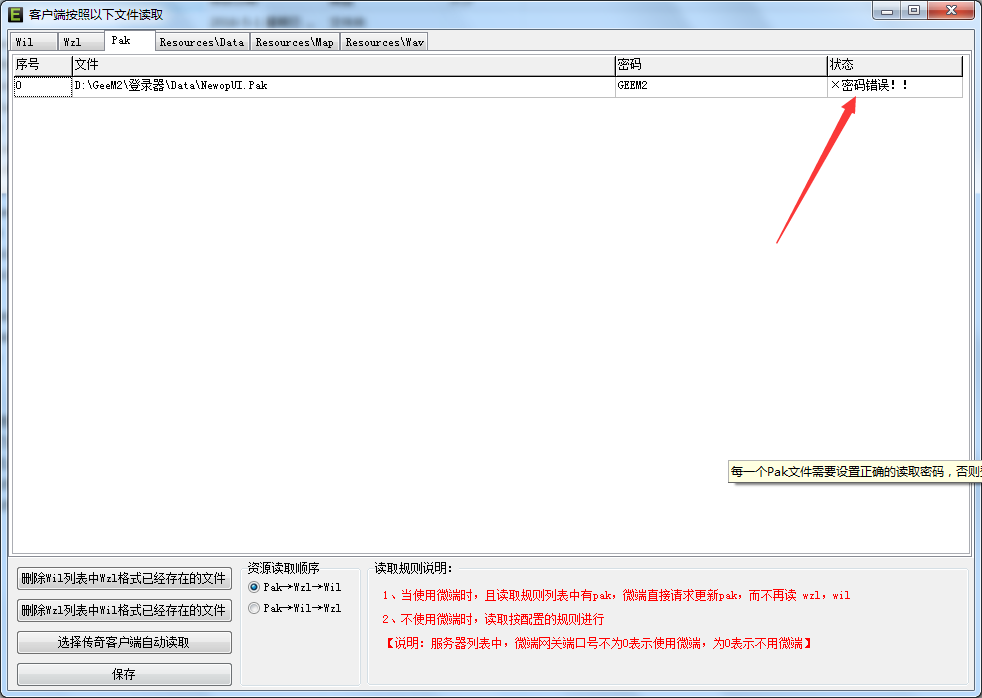Click the 文件 column header
This screenshot has width=982, height=698.
344,65
